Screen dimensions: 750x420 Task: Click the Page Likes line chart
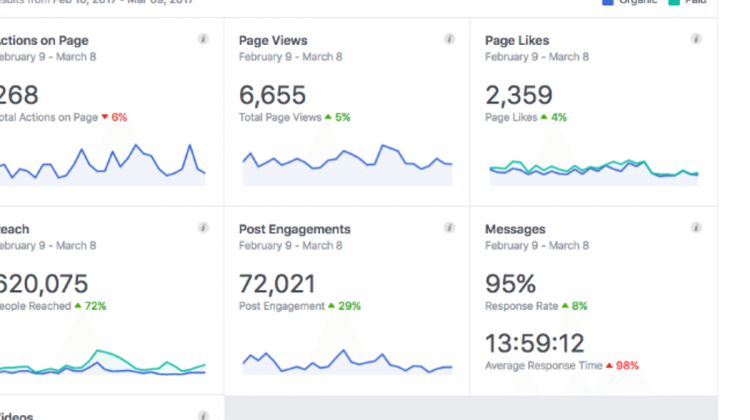point(594,172)
